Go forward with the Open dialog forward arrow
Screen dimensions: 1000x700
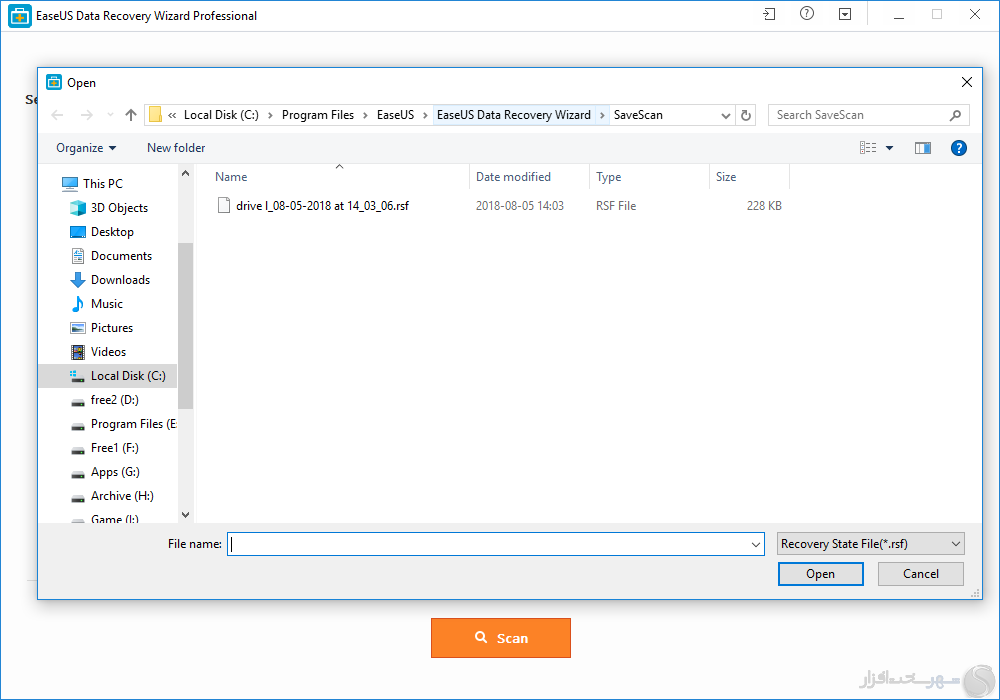click(87, 115)
